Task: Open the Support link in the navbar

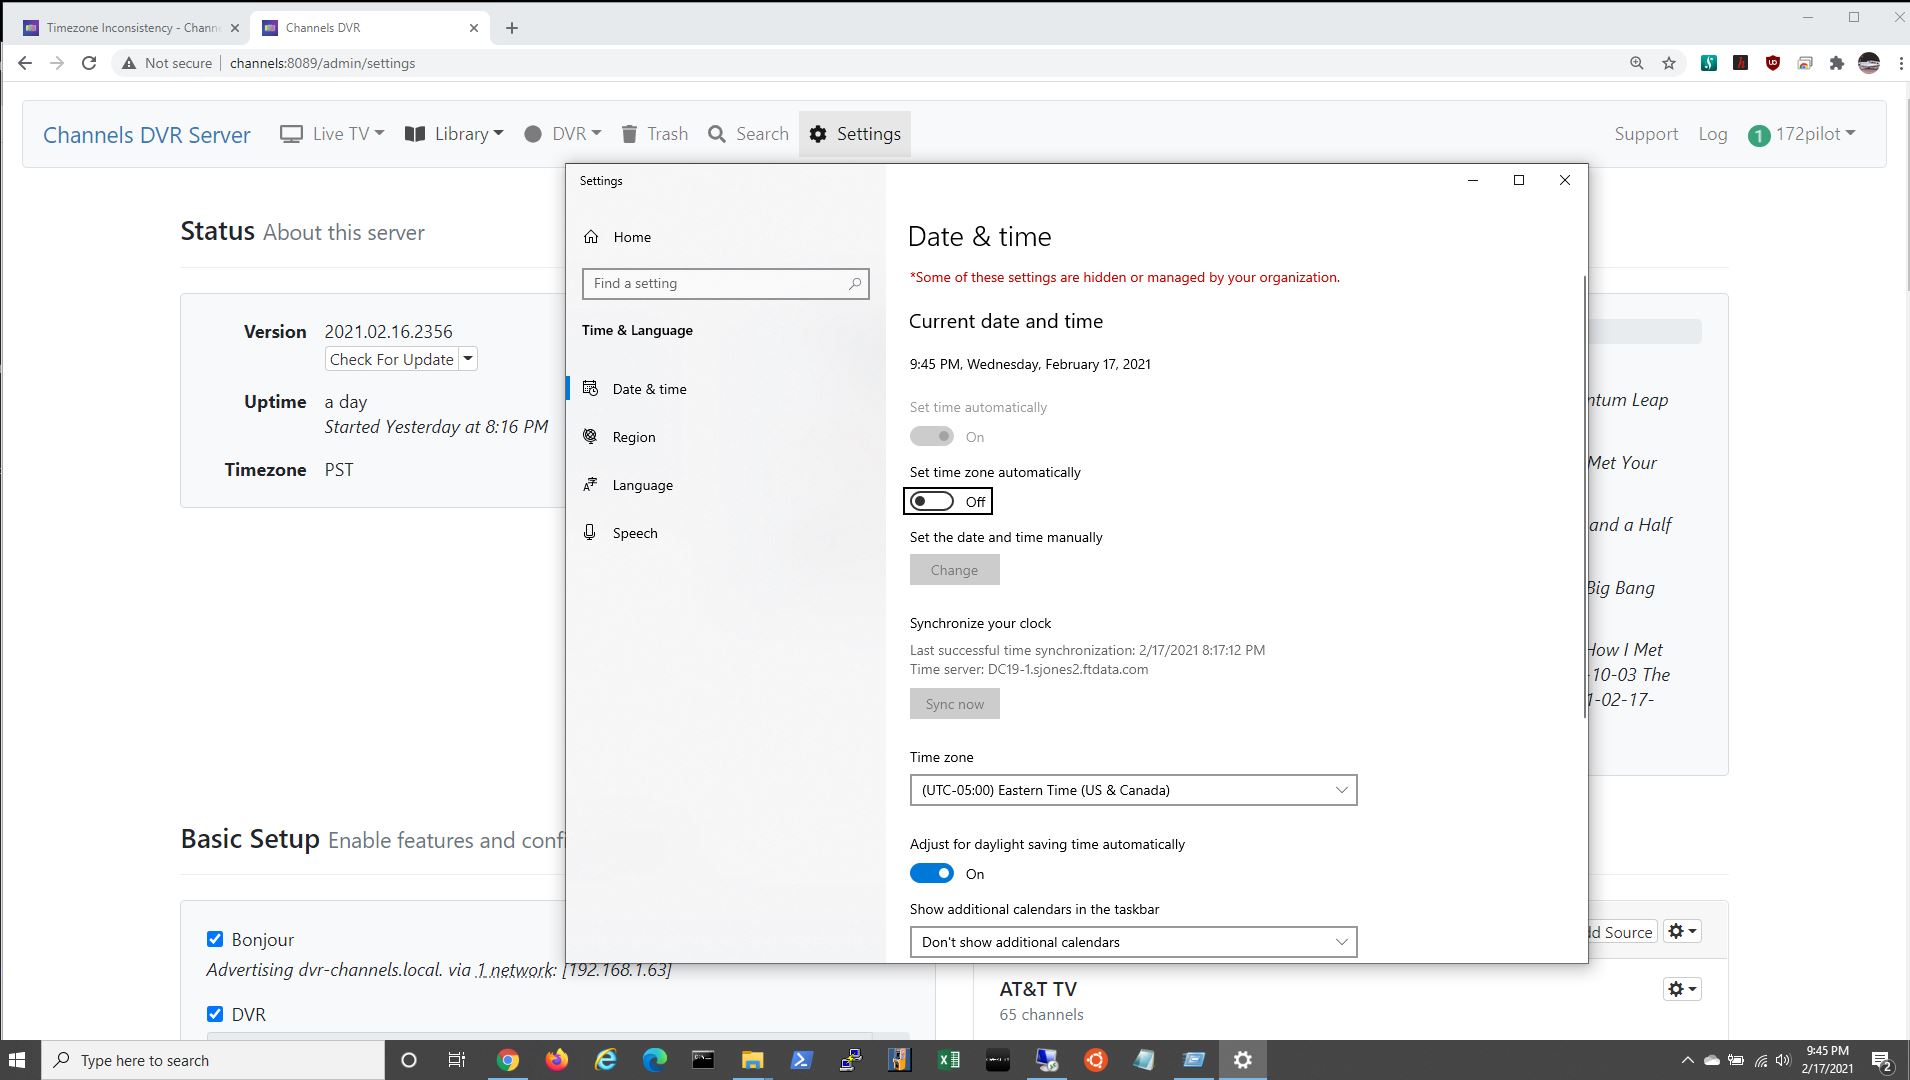Action: tap(1645, 134)
